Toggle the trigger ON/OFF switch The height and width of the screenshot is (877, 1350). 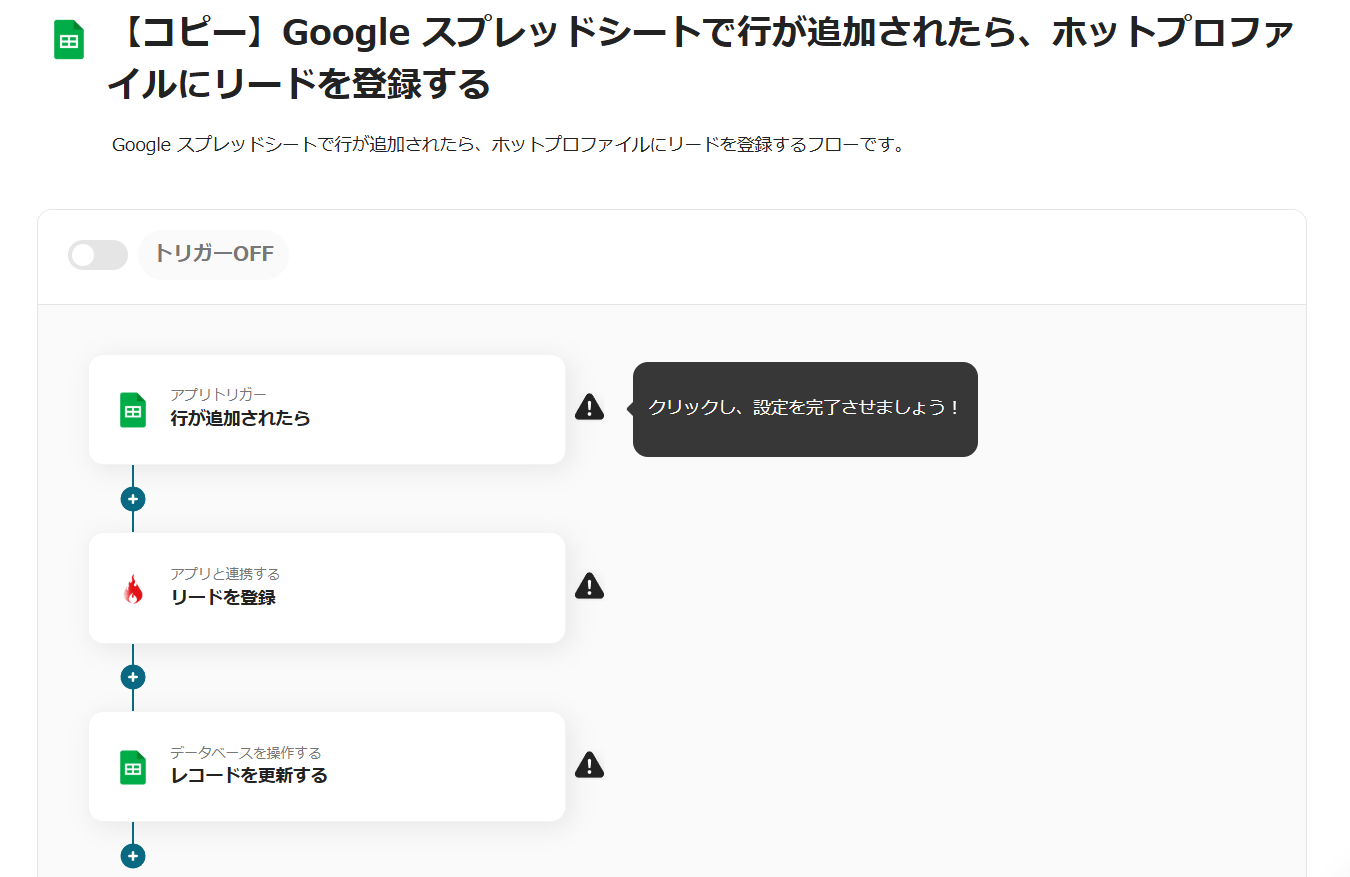(x=98, y=255)
